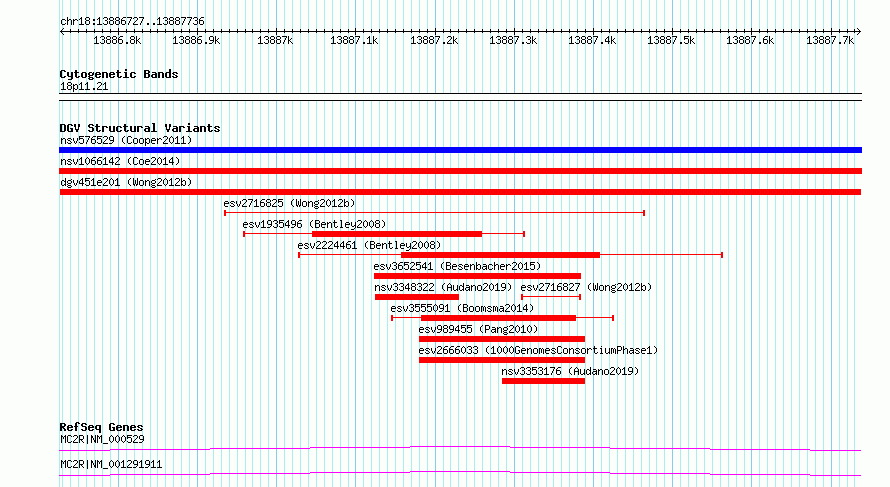Select the red nsv1066142 variant bar
Viewport: 890px width, 487px height.
[460, 171]
